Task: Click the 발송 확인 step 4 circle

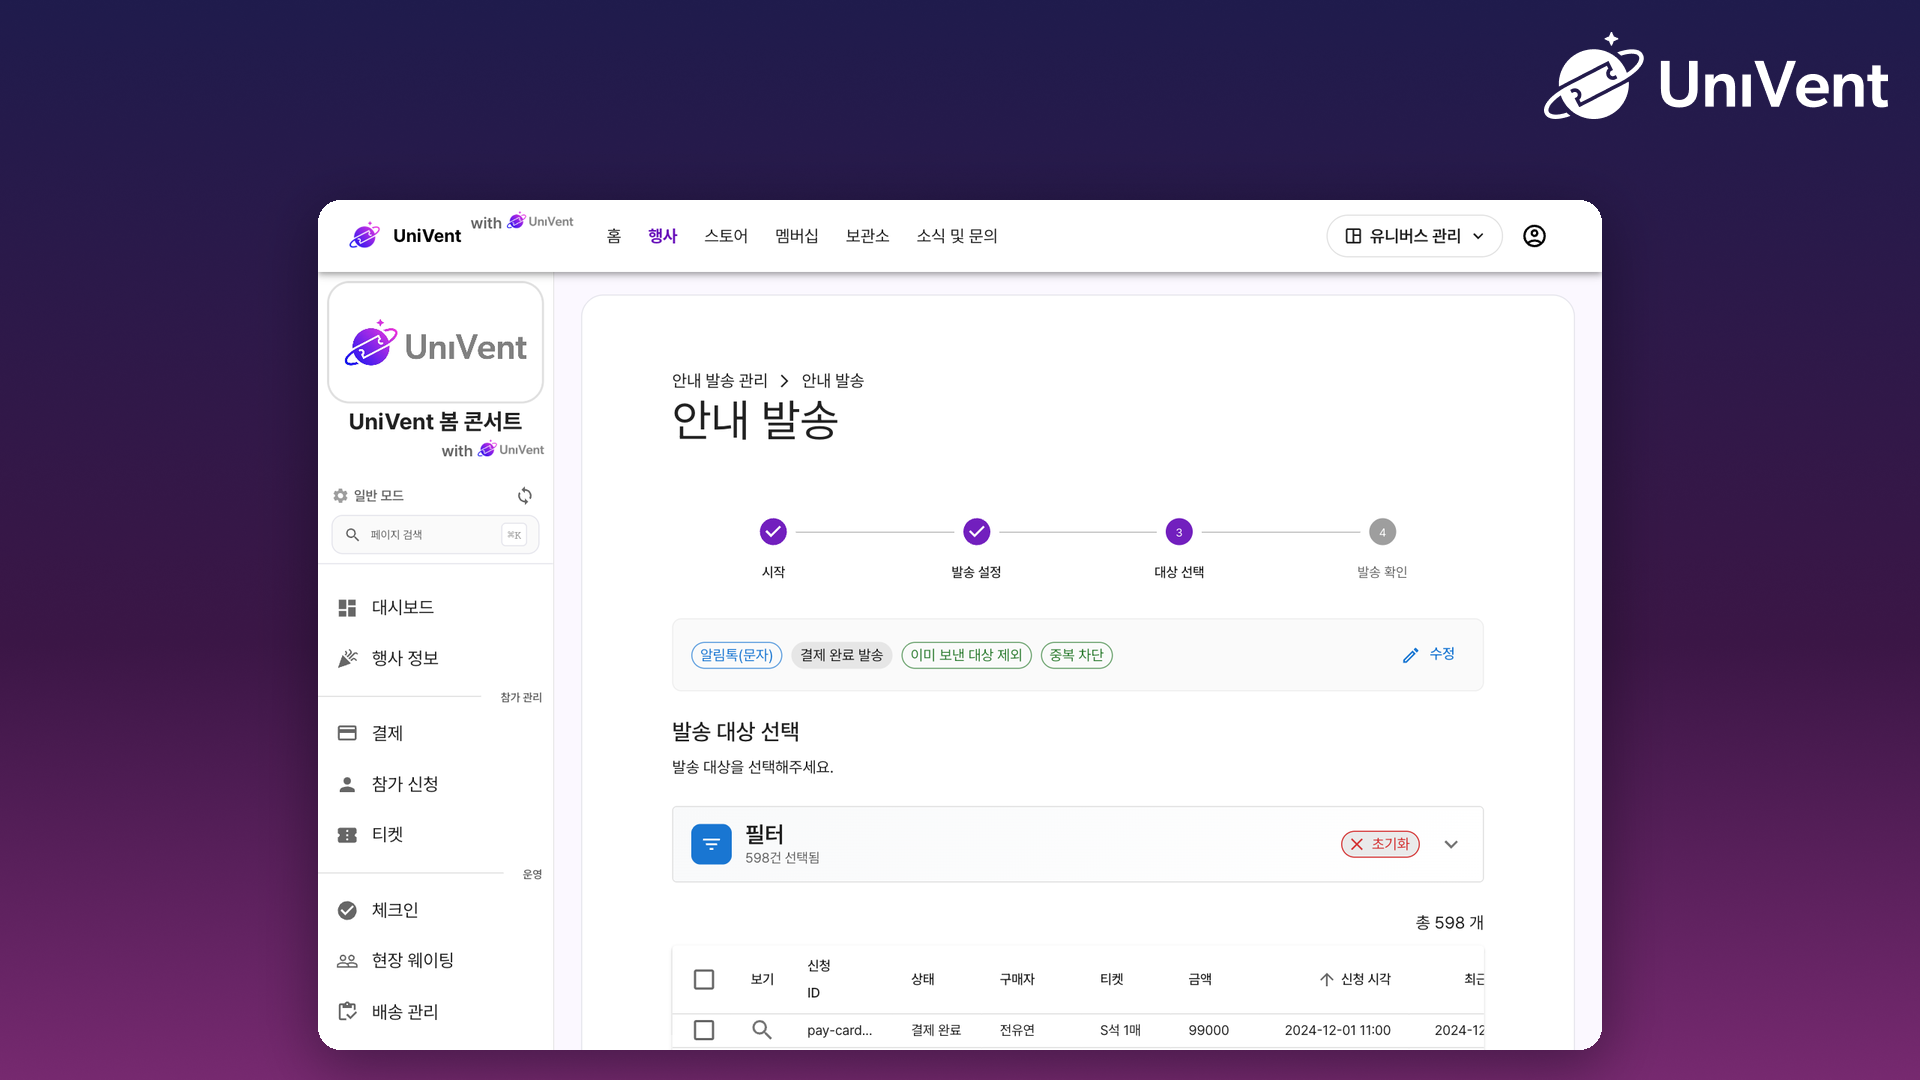Action: pyautogui.click(x=1382, y=532)
